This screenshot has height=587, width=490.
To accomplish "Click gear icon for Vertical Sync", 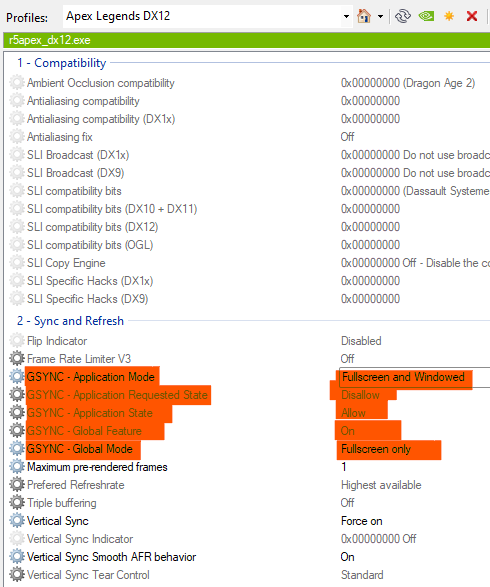I will (x=17, y=521).
